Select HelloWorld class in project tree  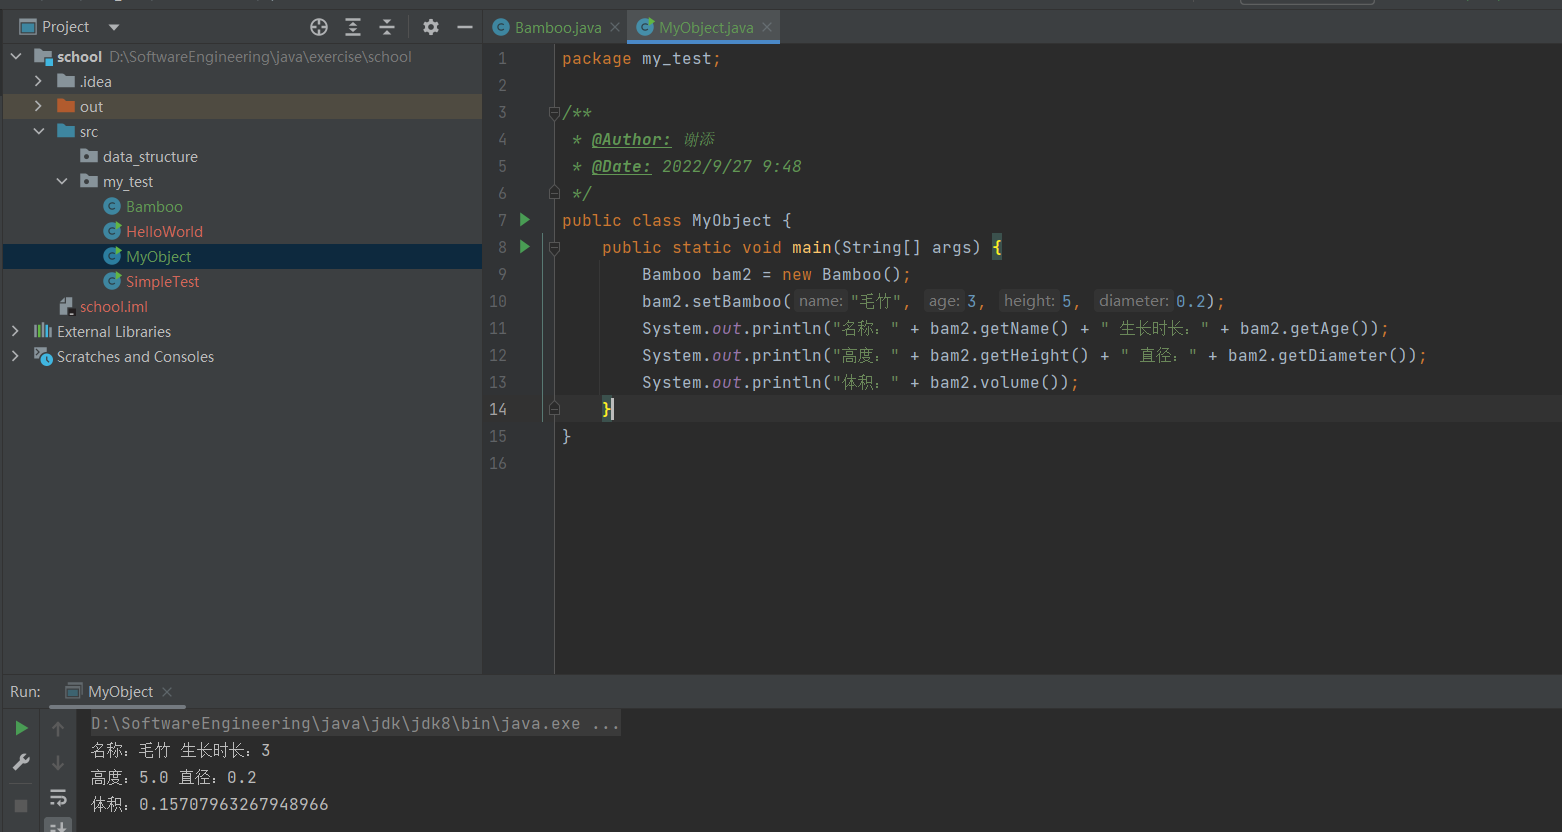164,231
